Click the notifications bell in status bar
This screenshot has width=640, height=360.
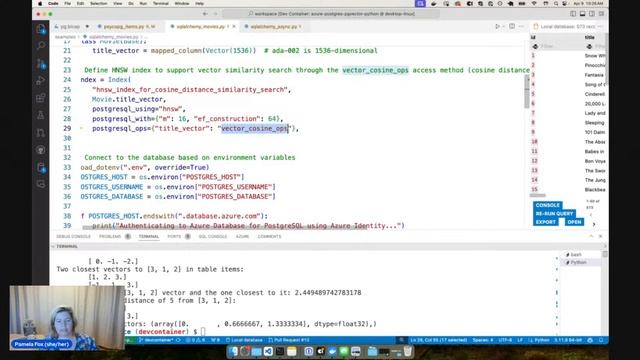pos(601,340)
